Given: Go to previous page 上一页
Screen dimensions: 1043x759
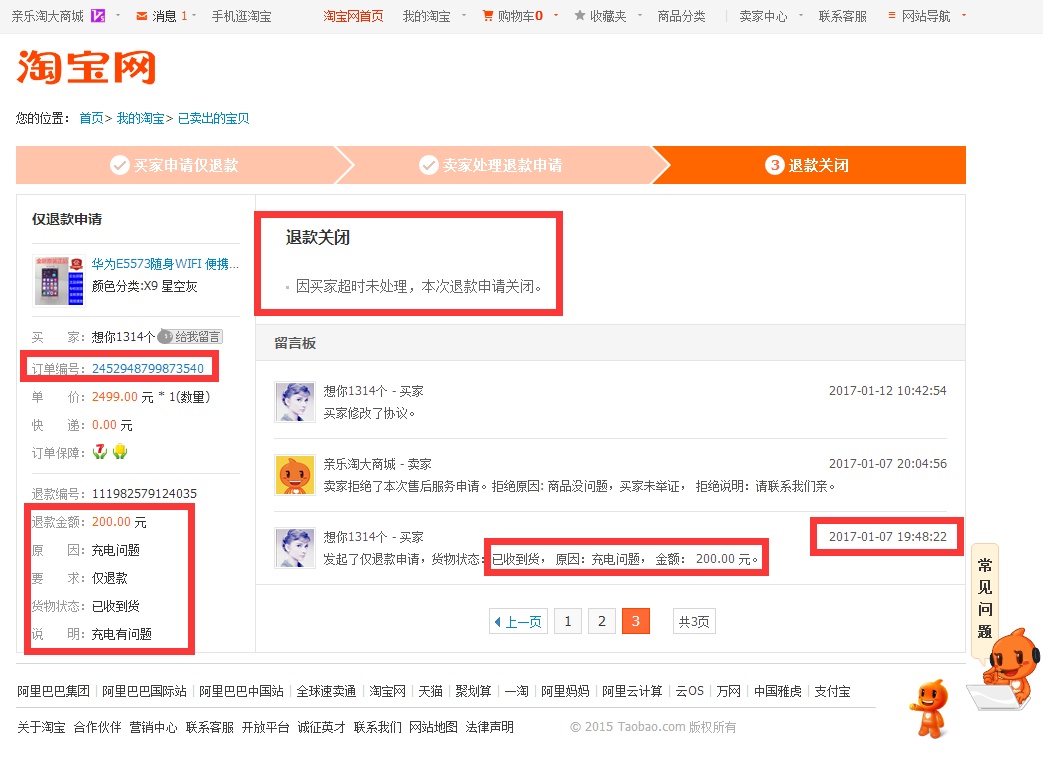Looking at the screenshot, I should tap(518, 621).
